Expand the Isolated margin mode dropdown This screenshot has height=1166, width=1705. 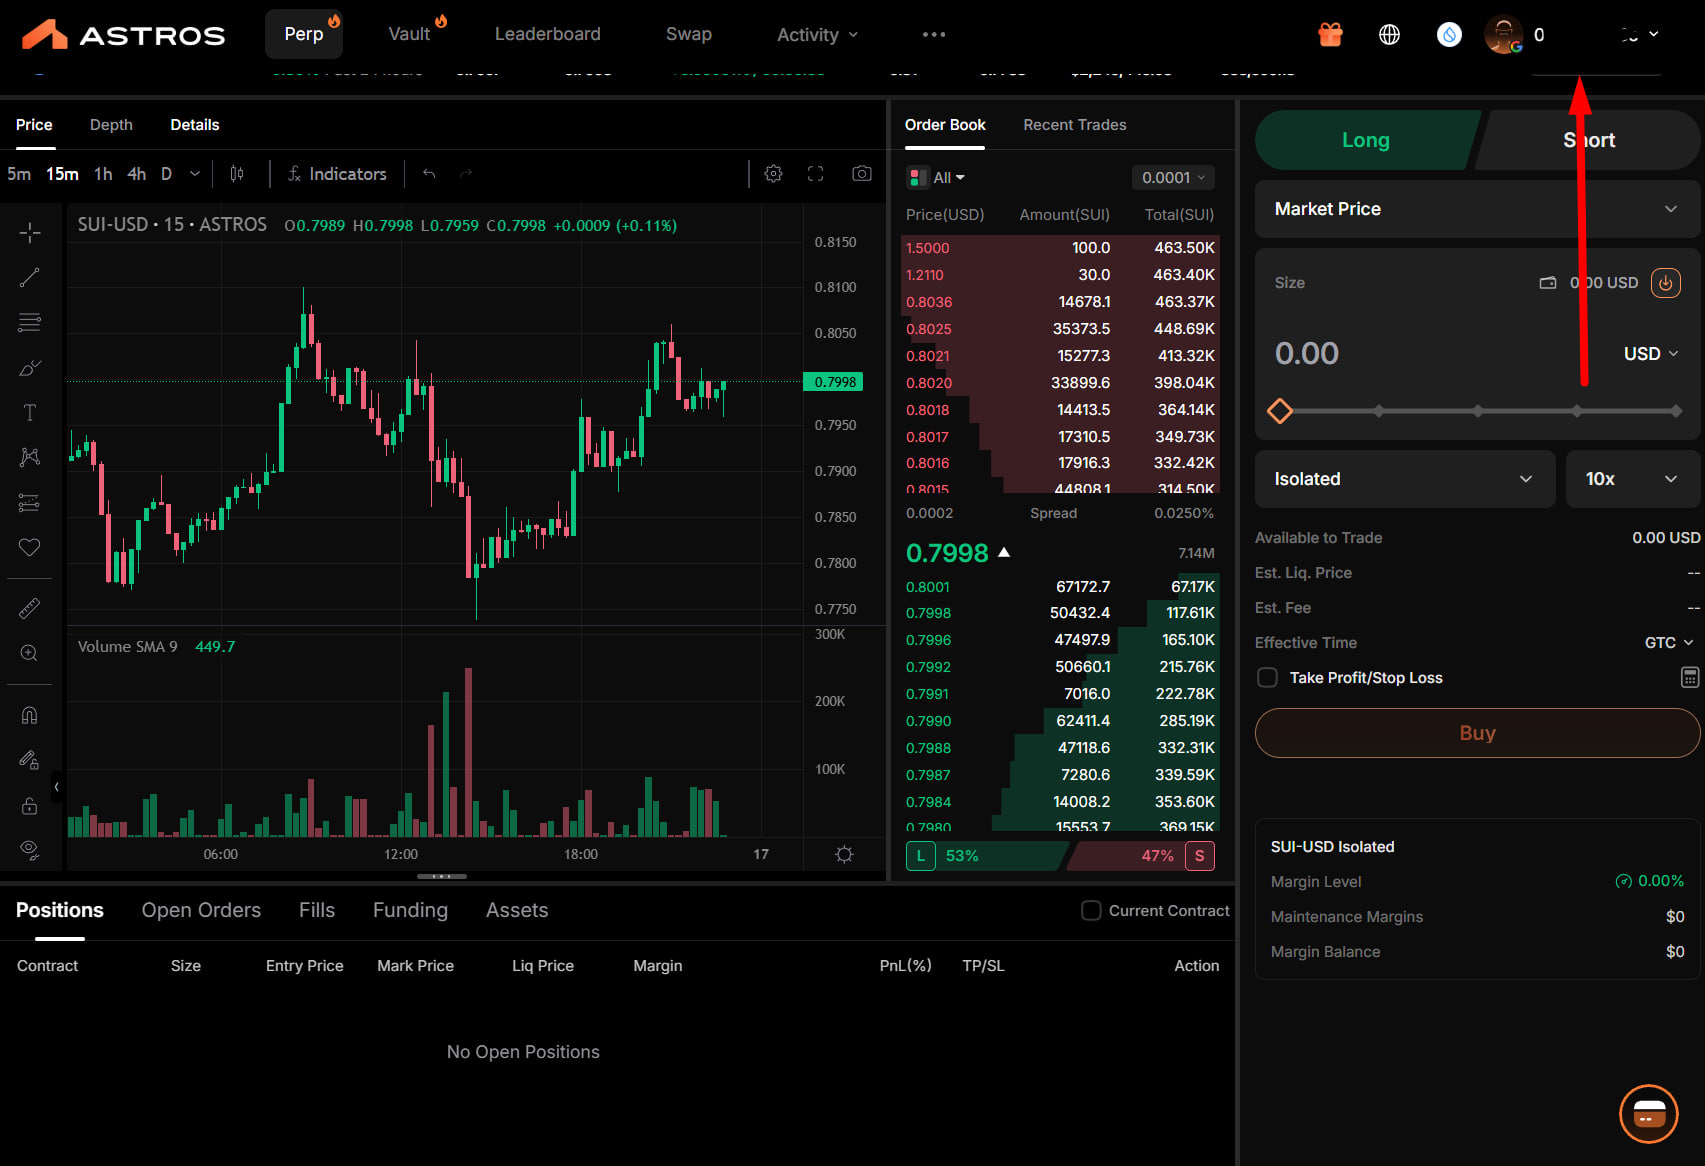pyautogui.click(x=1404, y=479)
